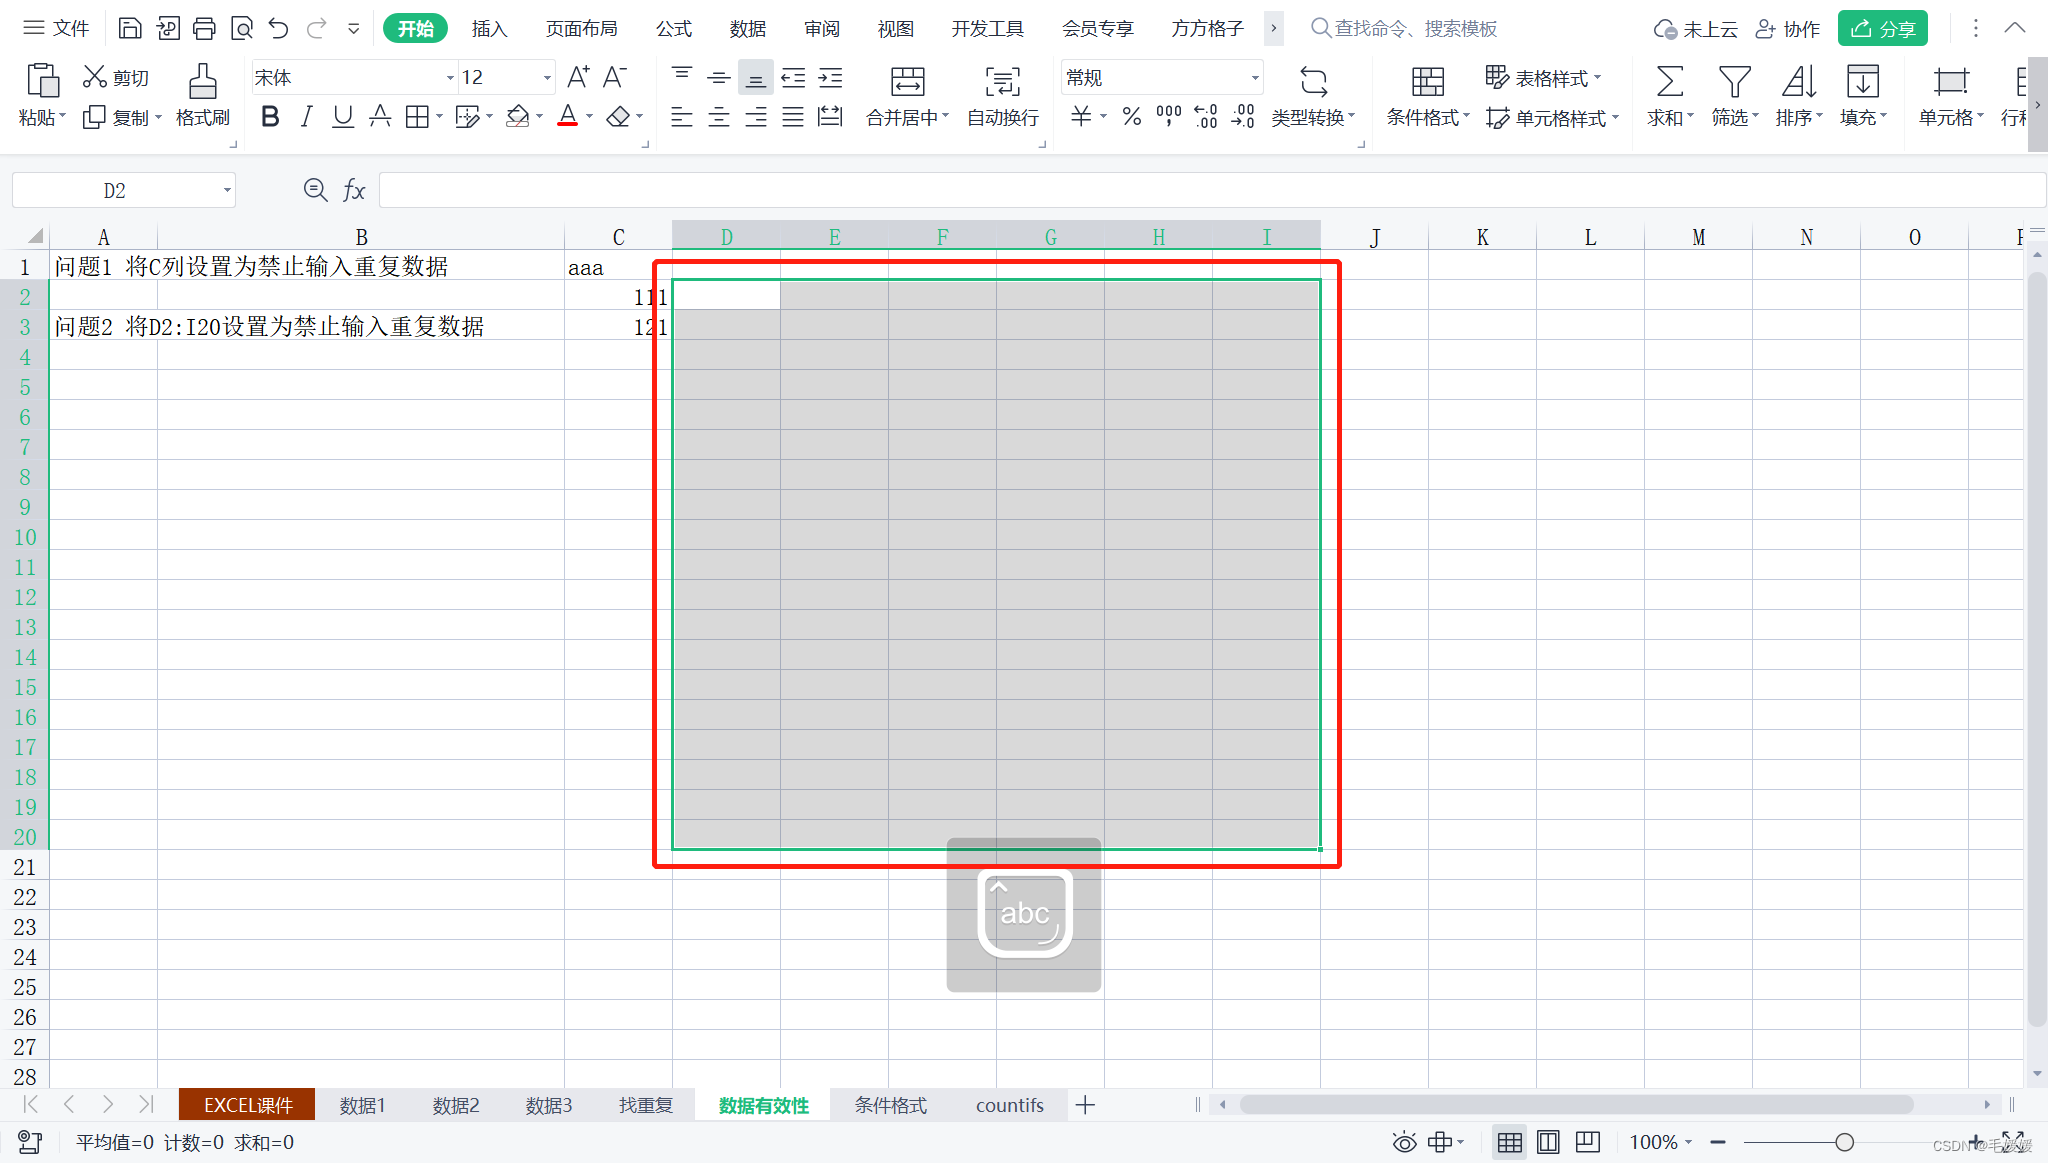Open the 条件格式 sheet tab

890,1105
